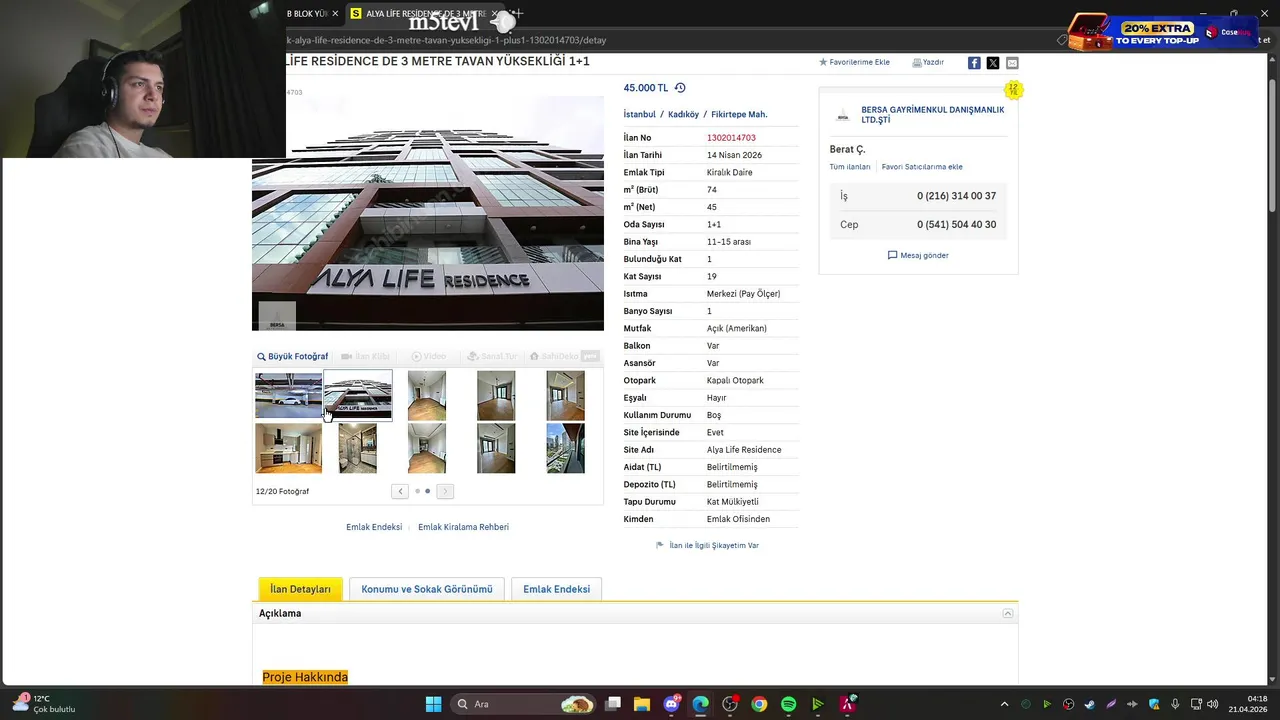The image size is (1280, 720).
Task: Click the microphone tray icon
Action: [x=1175, y=704]
